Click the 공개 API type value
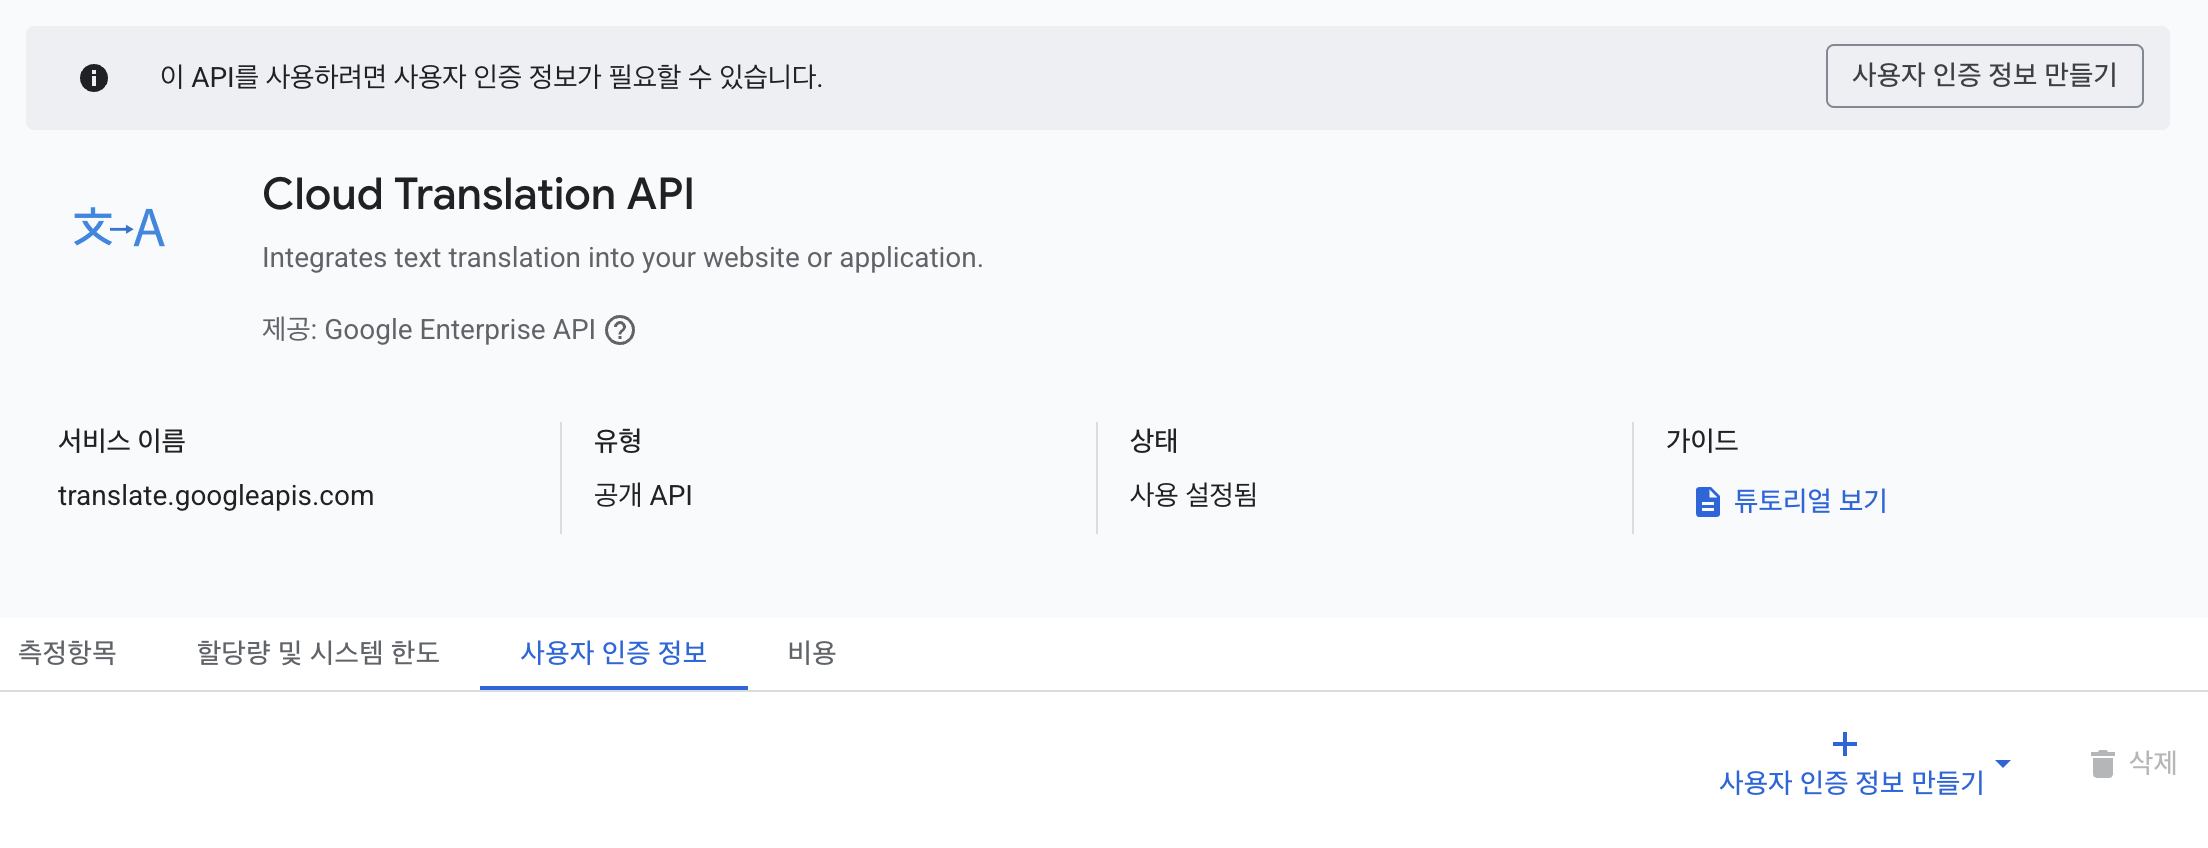Viewport: 2208px width, 848px height. [643, 496]
